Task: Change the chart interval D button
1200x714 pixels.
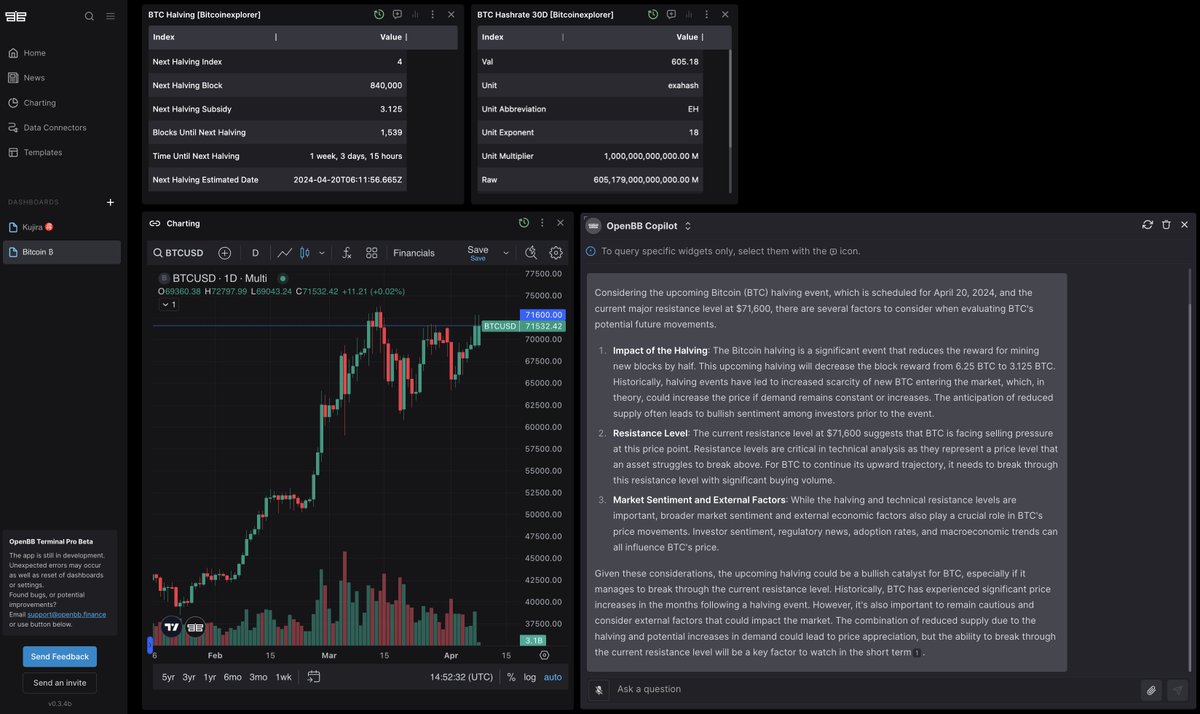Action: (255, 253)
